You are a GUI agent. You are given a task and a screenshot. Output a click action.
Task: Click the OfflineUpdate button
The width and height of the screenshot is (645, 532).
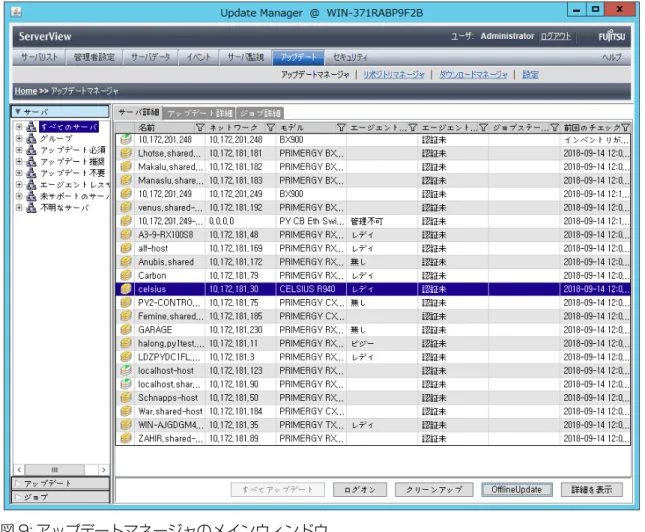pos(516,489)
